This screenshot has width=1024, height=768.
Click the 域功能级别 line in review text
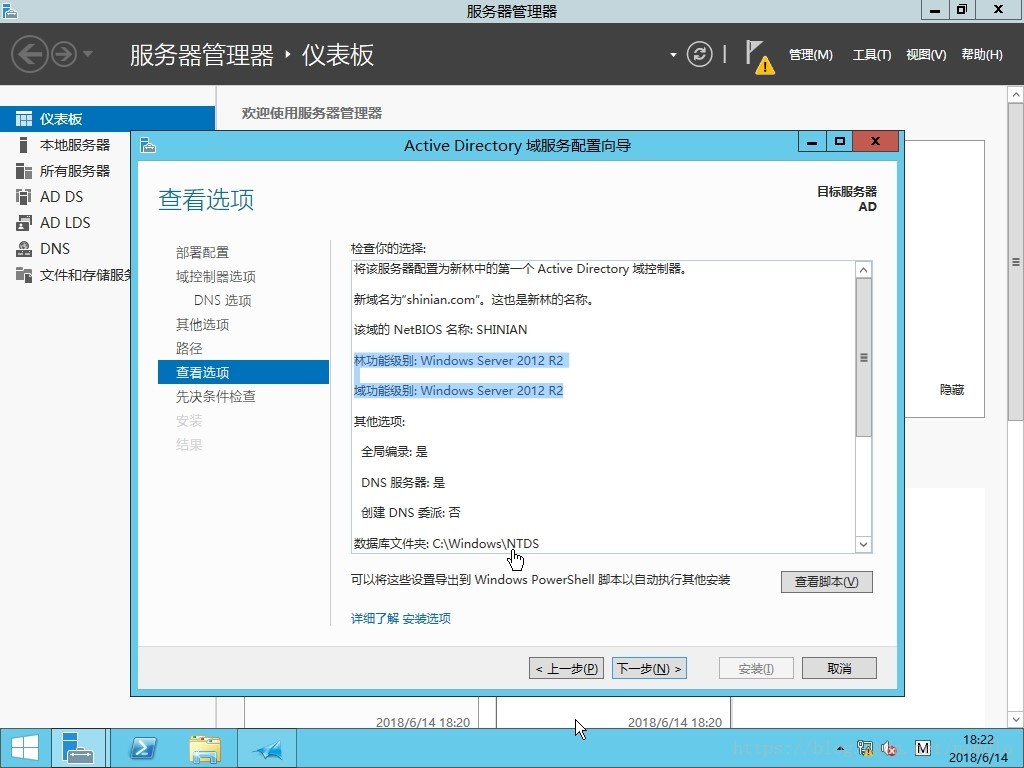click(x=458, y=391)
